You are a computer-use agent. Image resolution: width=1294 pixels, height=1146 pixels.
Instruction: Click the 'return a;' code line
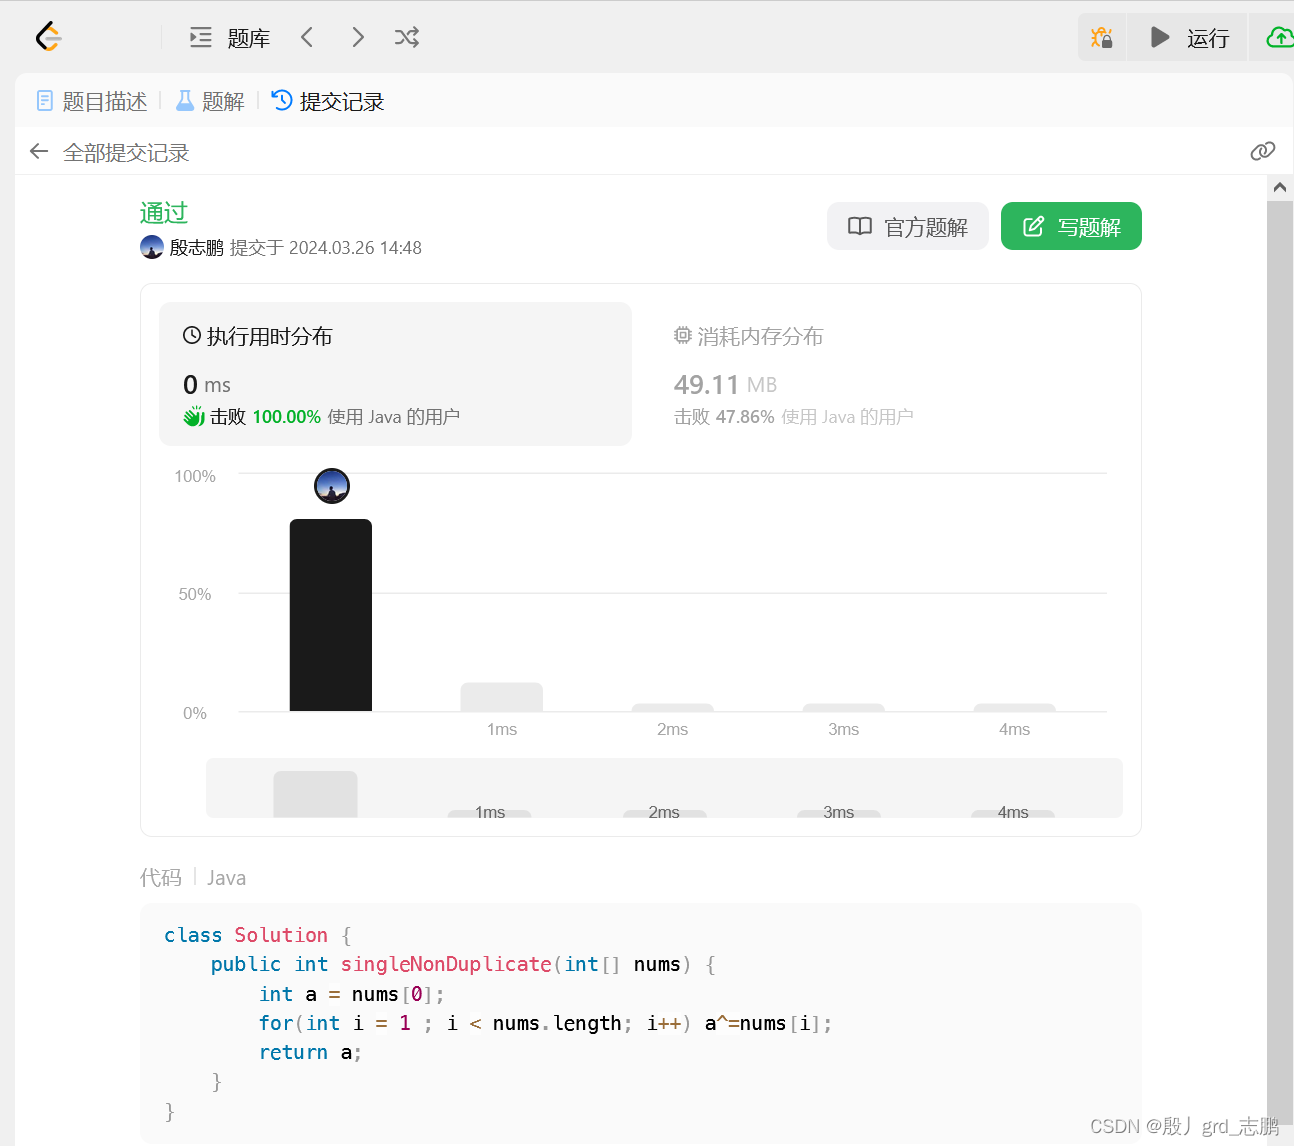(x=310, y=1052)
